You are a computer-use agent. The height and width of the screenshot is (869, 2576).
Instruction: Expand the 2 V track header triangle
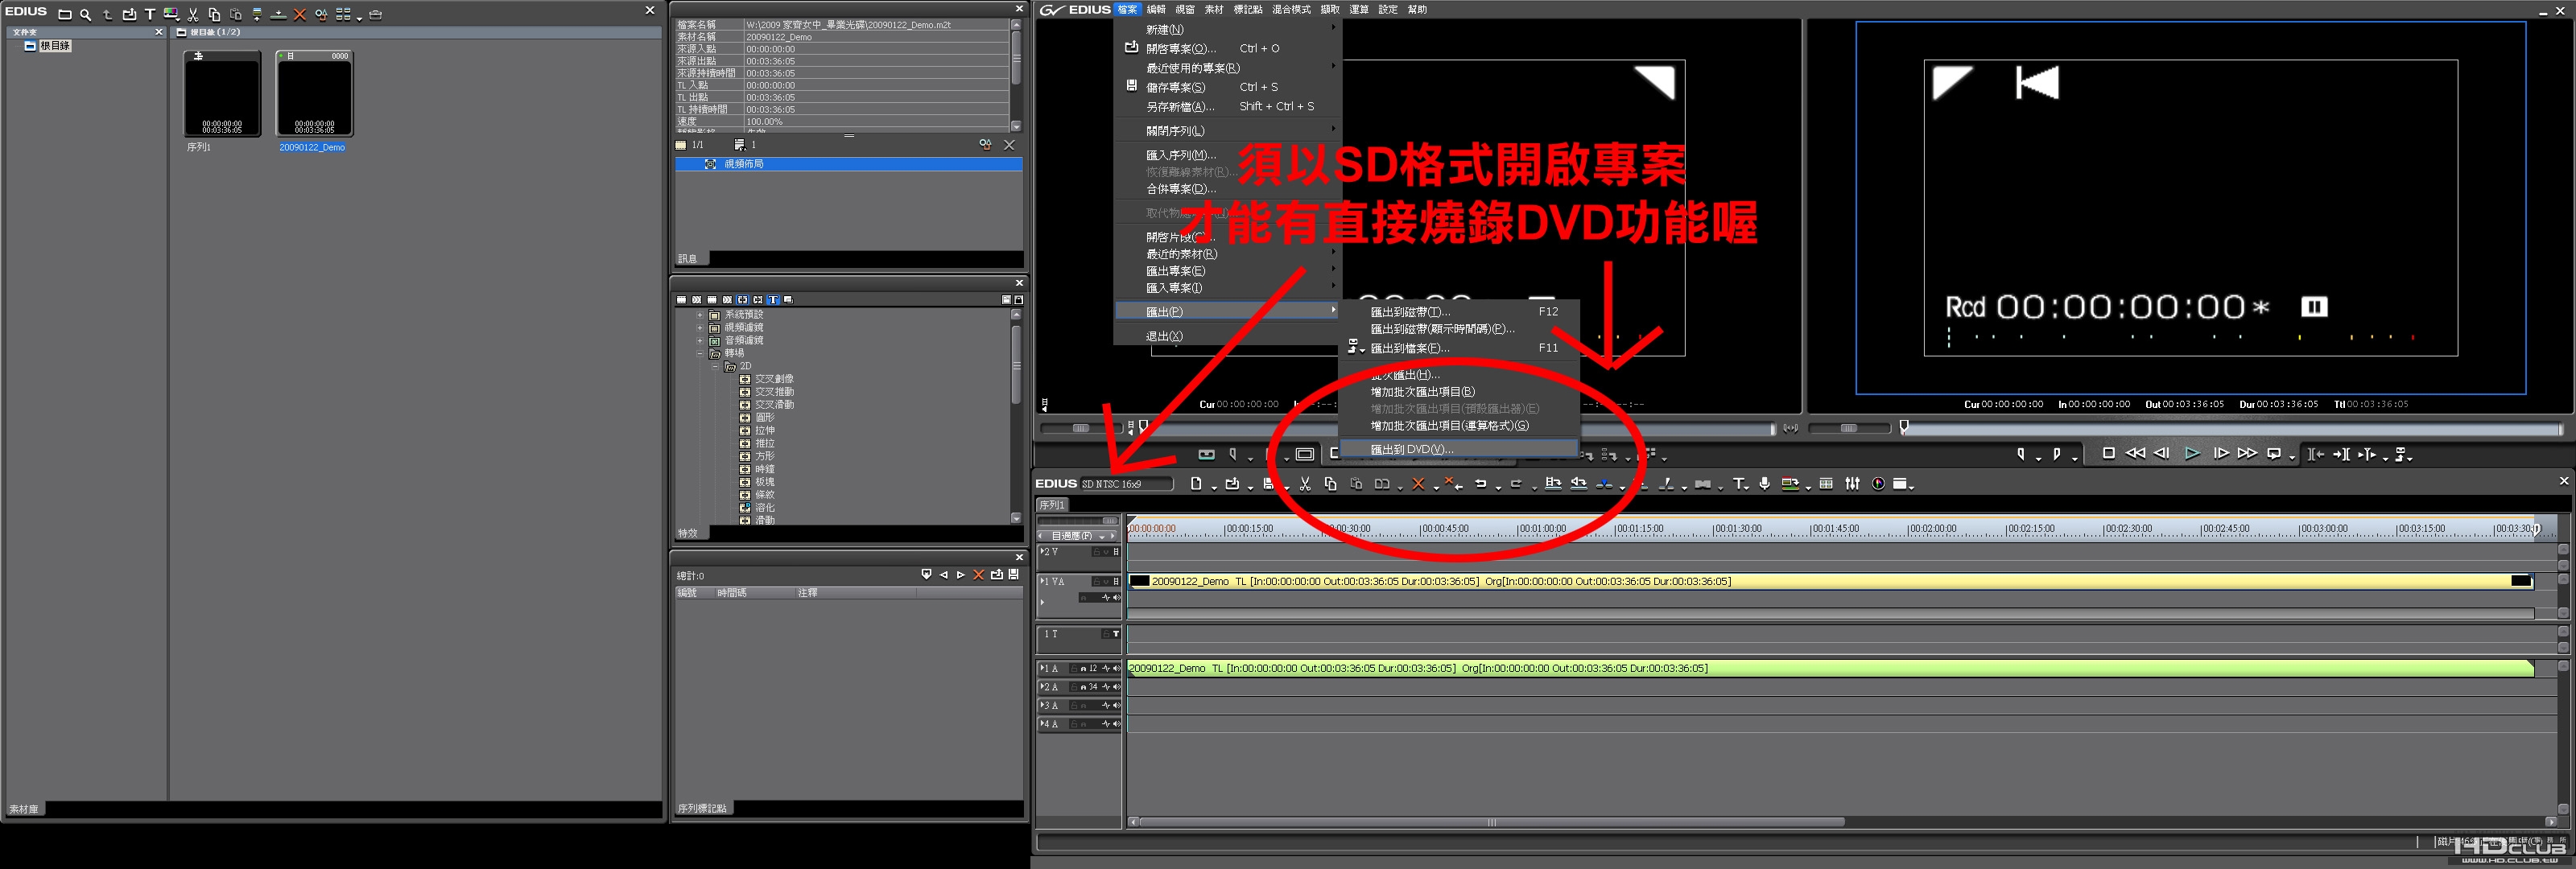pos(1043,551)
